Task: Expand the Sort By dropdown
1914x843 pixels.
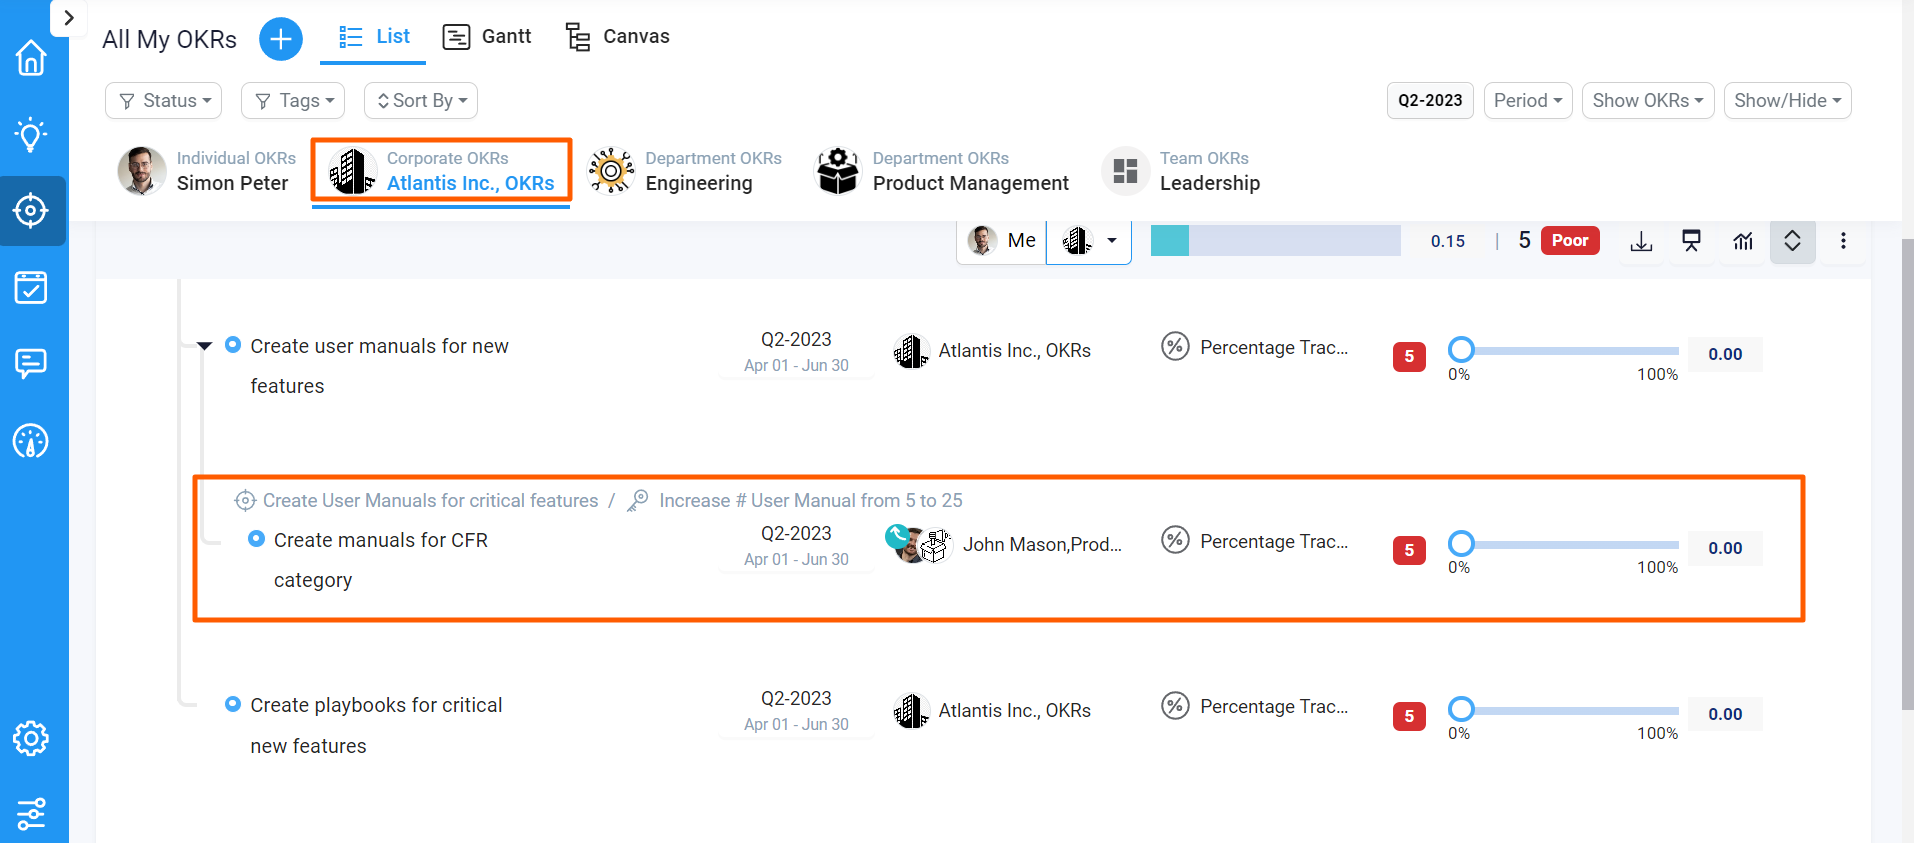Action: 421,101
